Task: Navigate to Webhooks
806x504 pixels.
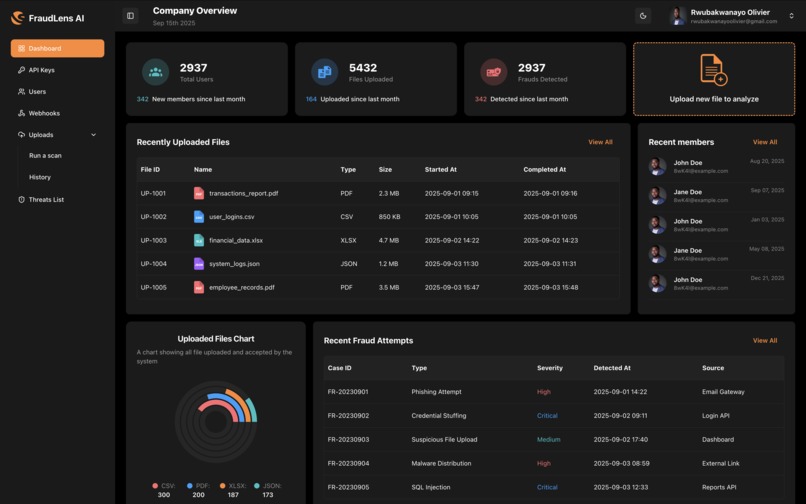Action: [x=44, y=113]
